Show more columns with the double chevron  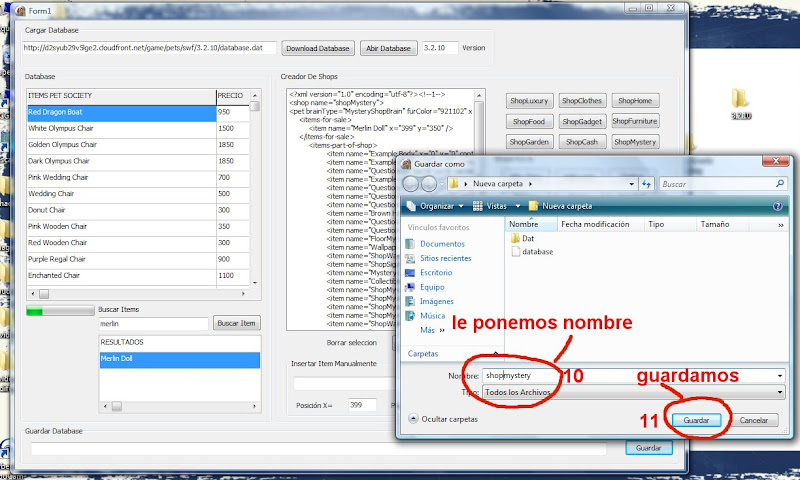click(x=781, y=224)
